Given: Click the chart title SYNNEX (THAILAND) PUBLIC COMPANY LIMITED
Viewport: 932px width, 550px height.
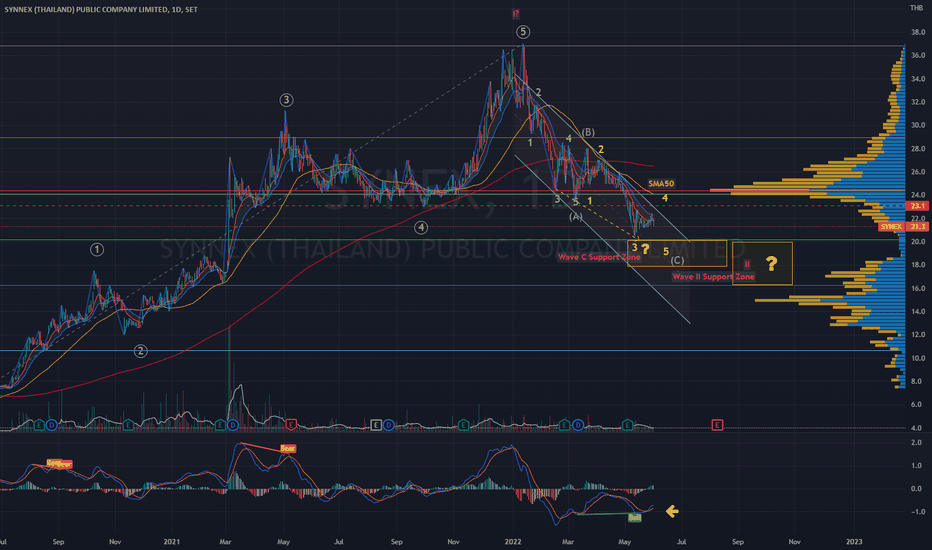Looking at the screenshot, I should (86, 10).
